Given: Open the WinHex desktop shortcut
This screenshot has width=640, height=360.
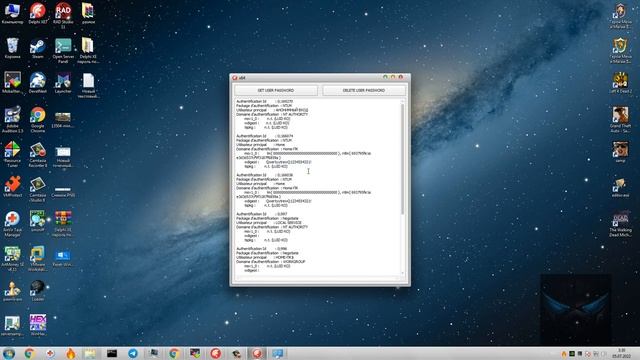Looking at the screenshot, I should click(x=38, y=325).
